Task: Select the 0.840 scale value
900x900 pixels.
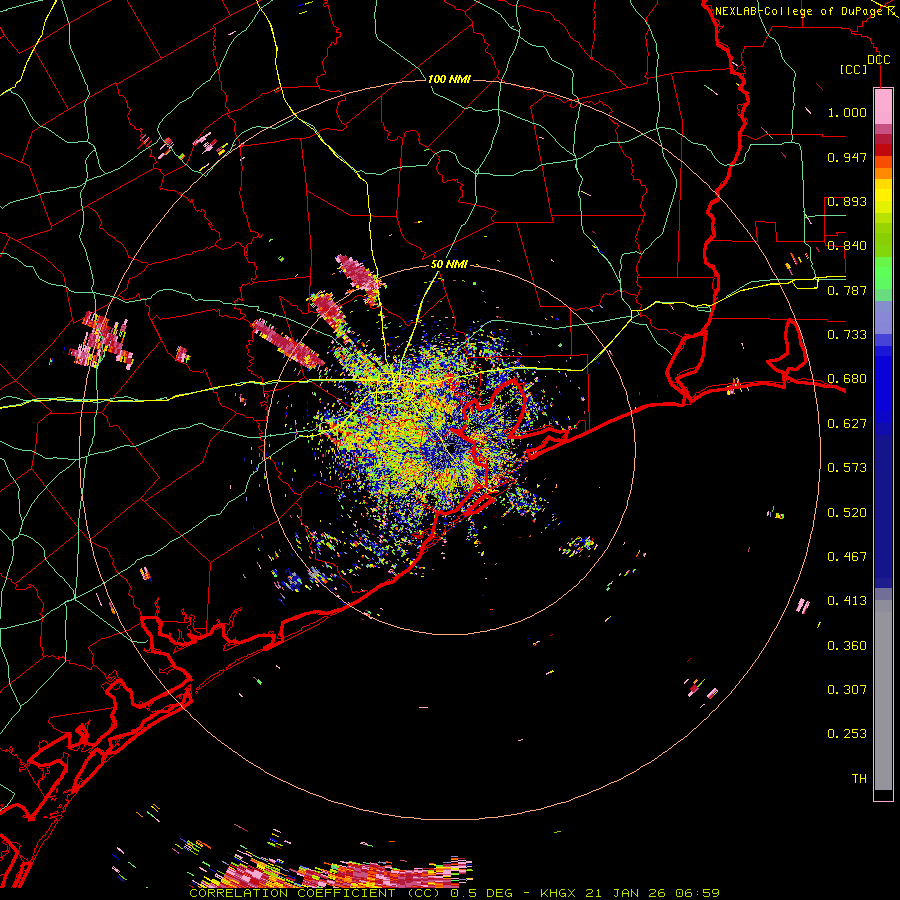Action: point(847,246)
